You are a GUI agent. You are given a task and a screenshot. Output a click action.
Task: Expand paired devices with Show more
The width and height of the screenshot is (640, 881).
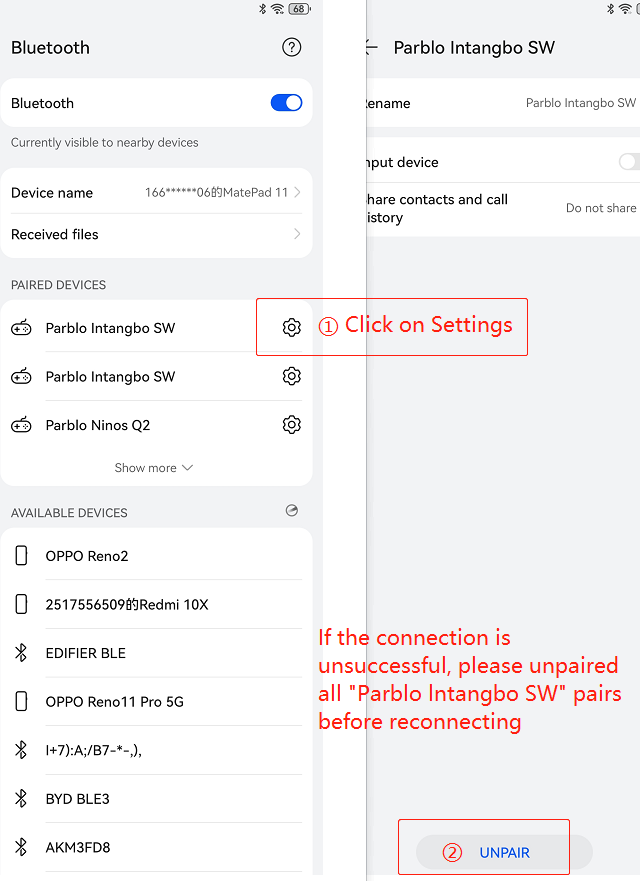click(153, 467)
